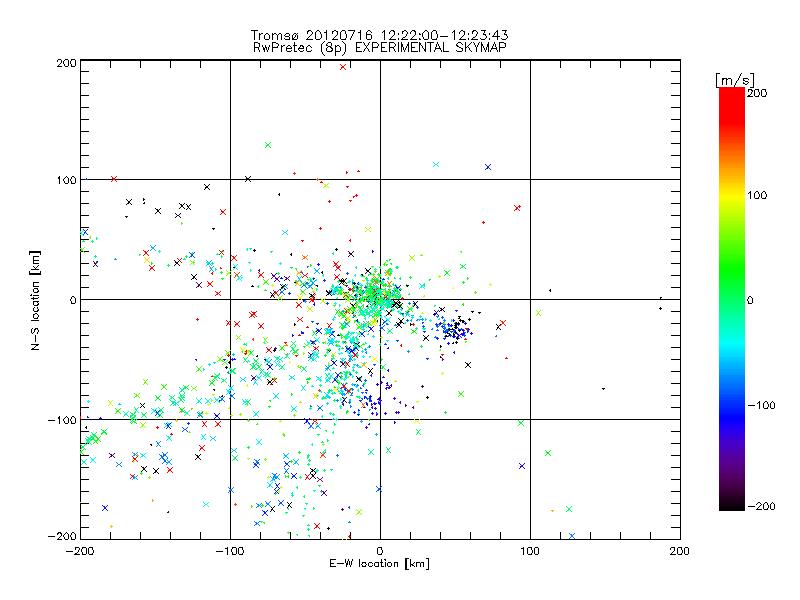Click the red X marker on the 100 km line at far left
This screenshot has height=600, width=800.
pyautogui.click(x=114, y=179)
